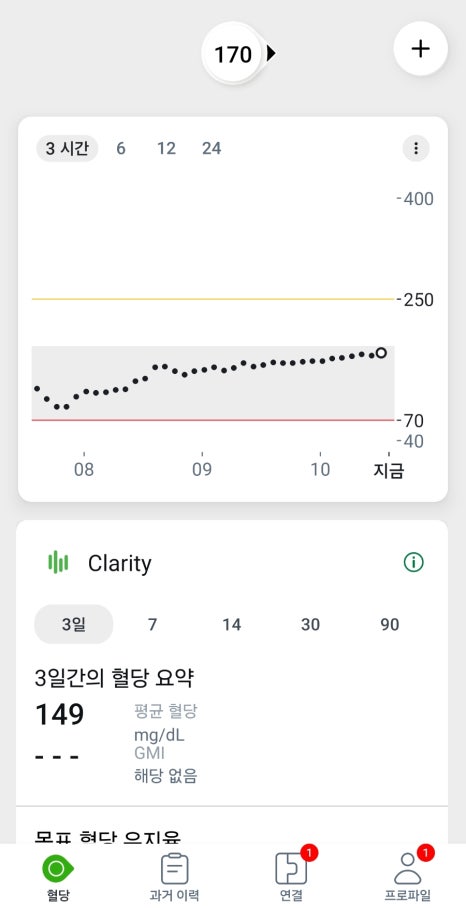Select the 3 시간 graph range

tap(67, 149)
